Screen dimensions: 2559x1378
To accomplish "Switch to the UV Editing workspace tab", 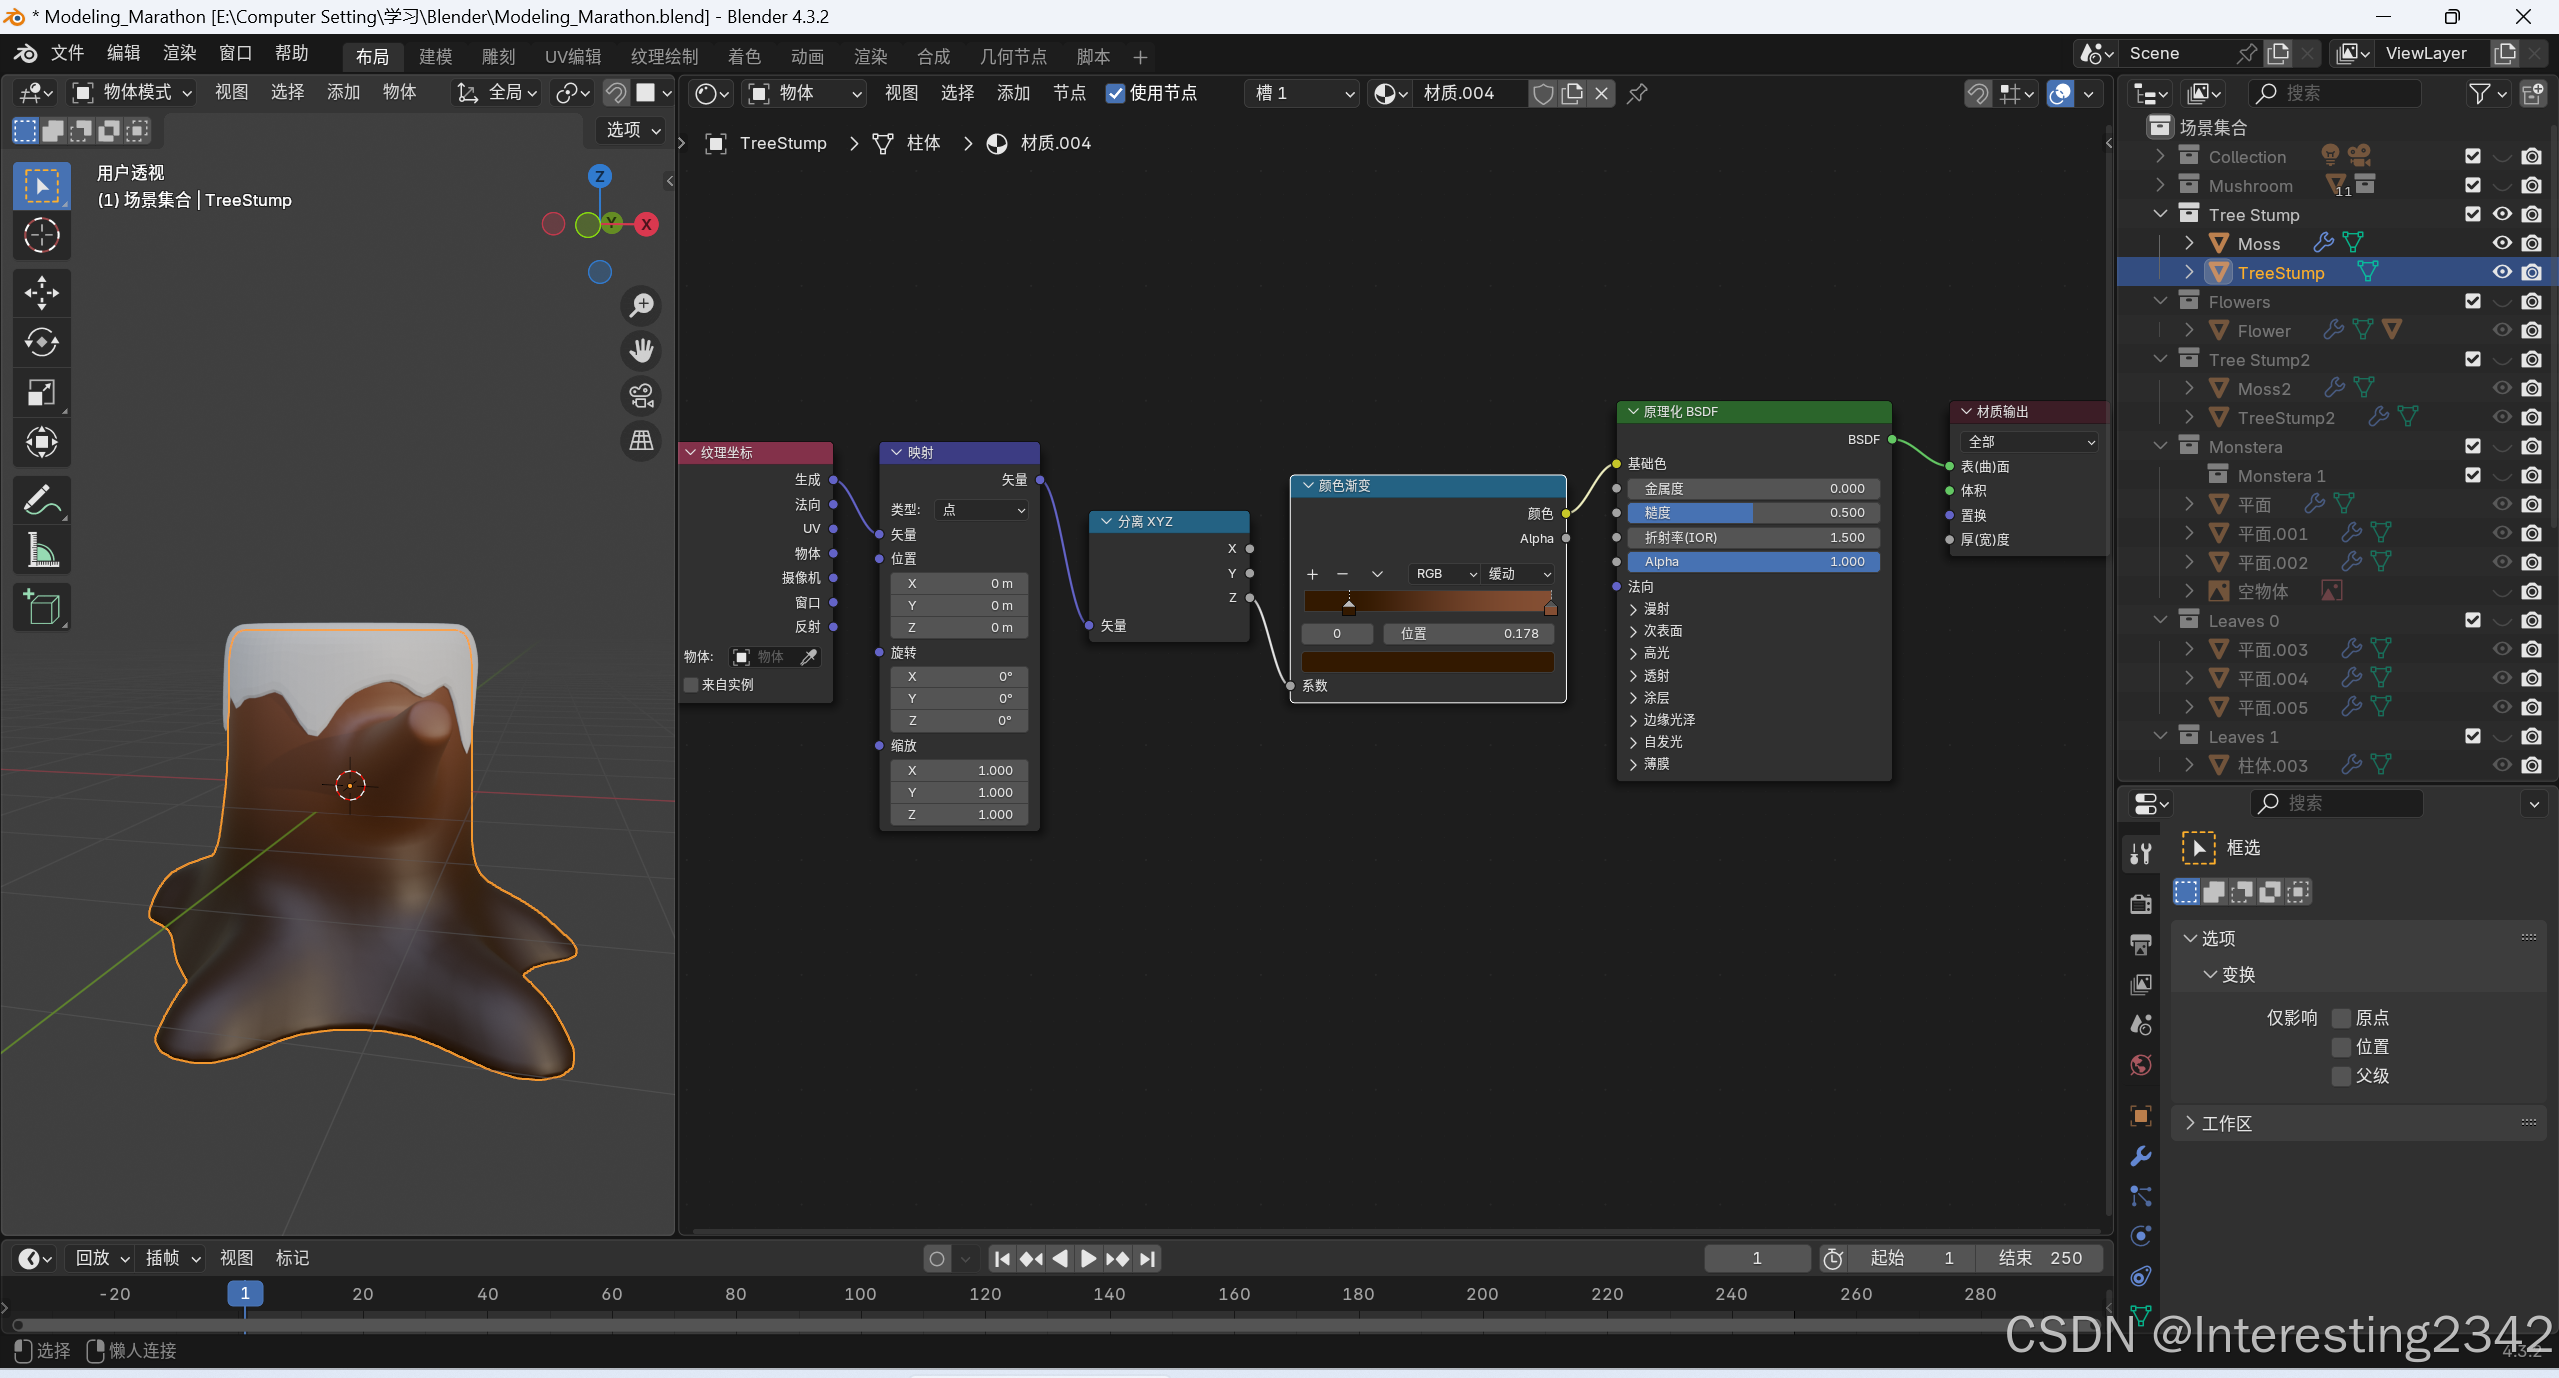I will pos(572,57).
